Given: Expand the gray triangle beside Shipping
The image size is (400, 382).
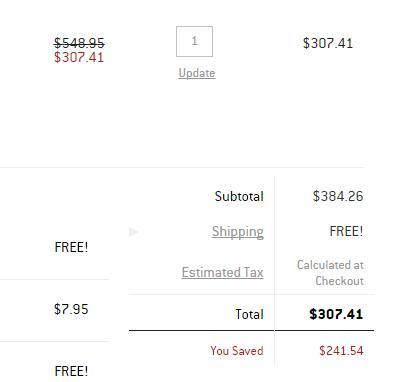Looking at the screenshot, I should tap(134, 231).
